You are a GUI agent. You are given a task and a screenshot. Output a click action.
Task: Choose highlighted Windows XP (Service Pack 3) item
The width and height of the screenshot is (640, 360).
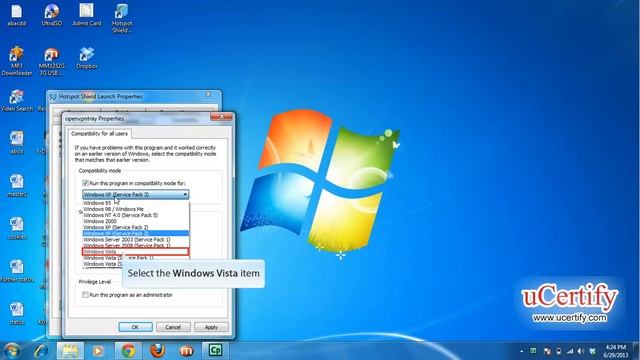(x=136, y=233)
